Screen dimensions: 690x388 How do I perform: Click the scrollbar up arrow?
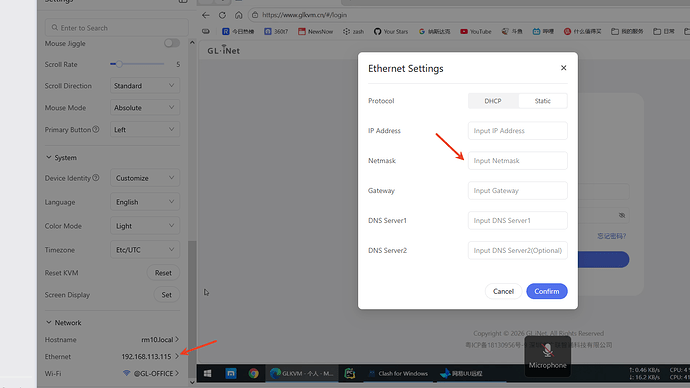coord(192,43)
